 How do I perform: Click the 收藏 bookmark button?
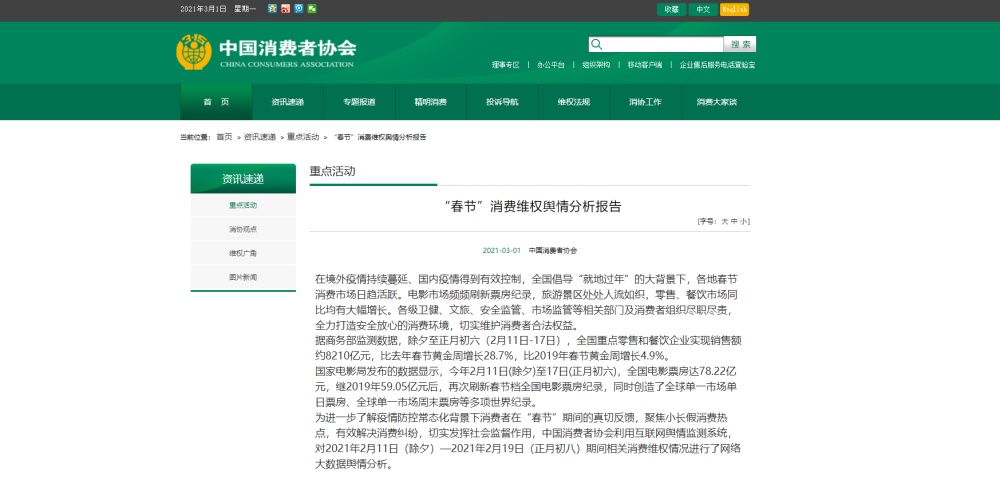[x=672, y=9]
